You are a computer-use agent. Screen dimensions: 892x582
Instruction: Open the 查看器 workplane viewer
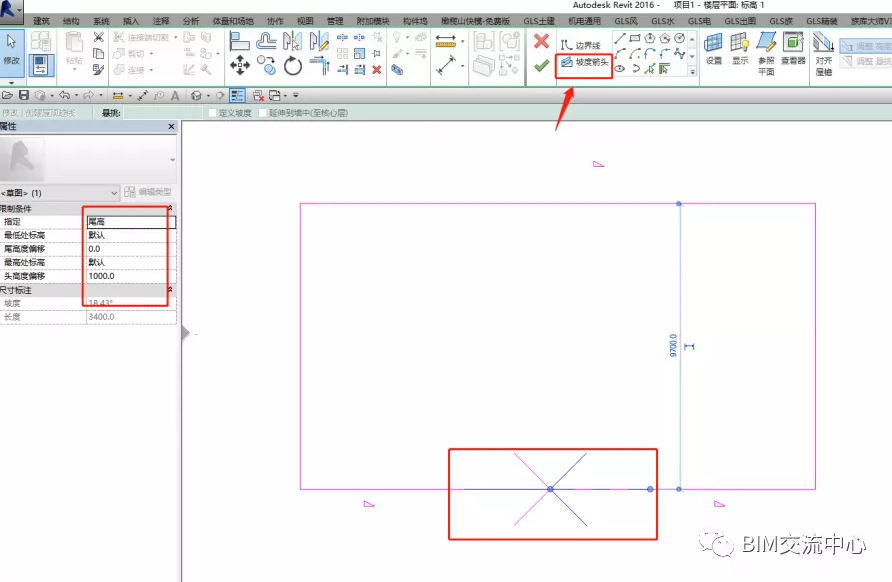point(792,49)
